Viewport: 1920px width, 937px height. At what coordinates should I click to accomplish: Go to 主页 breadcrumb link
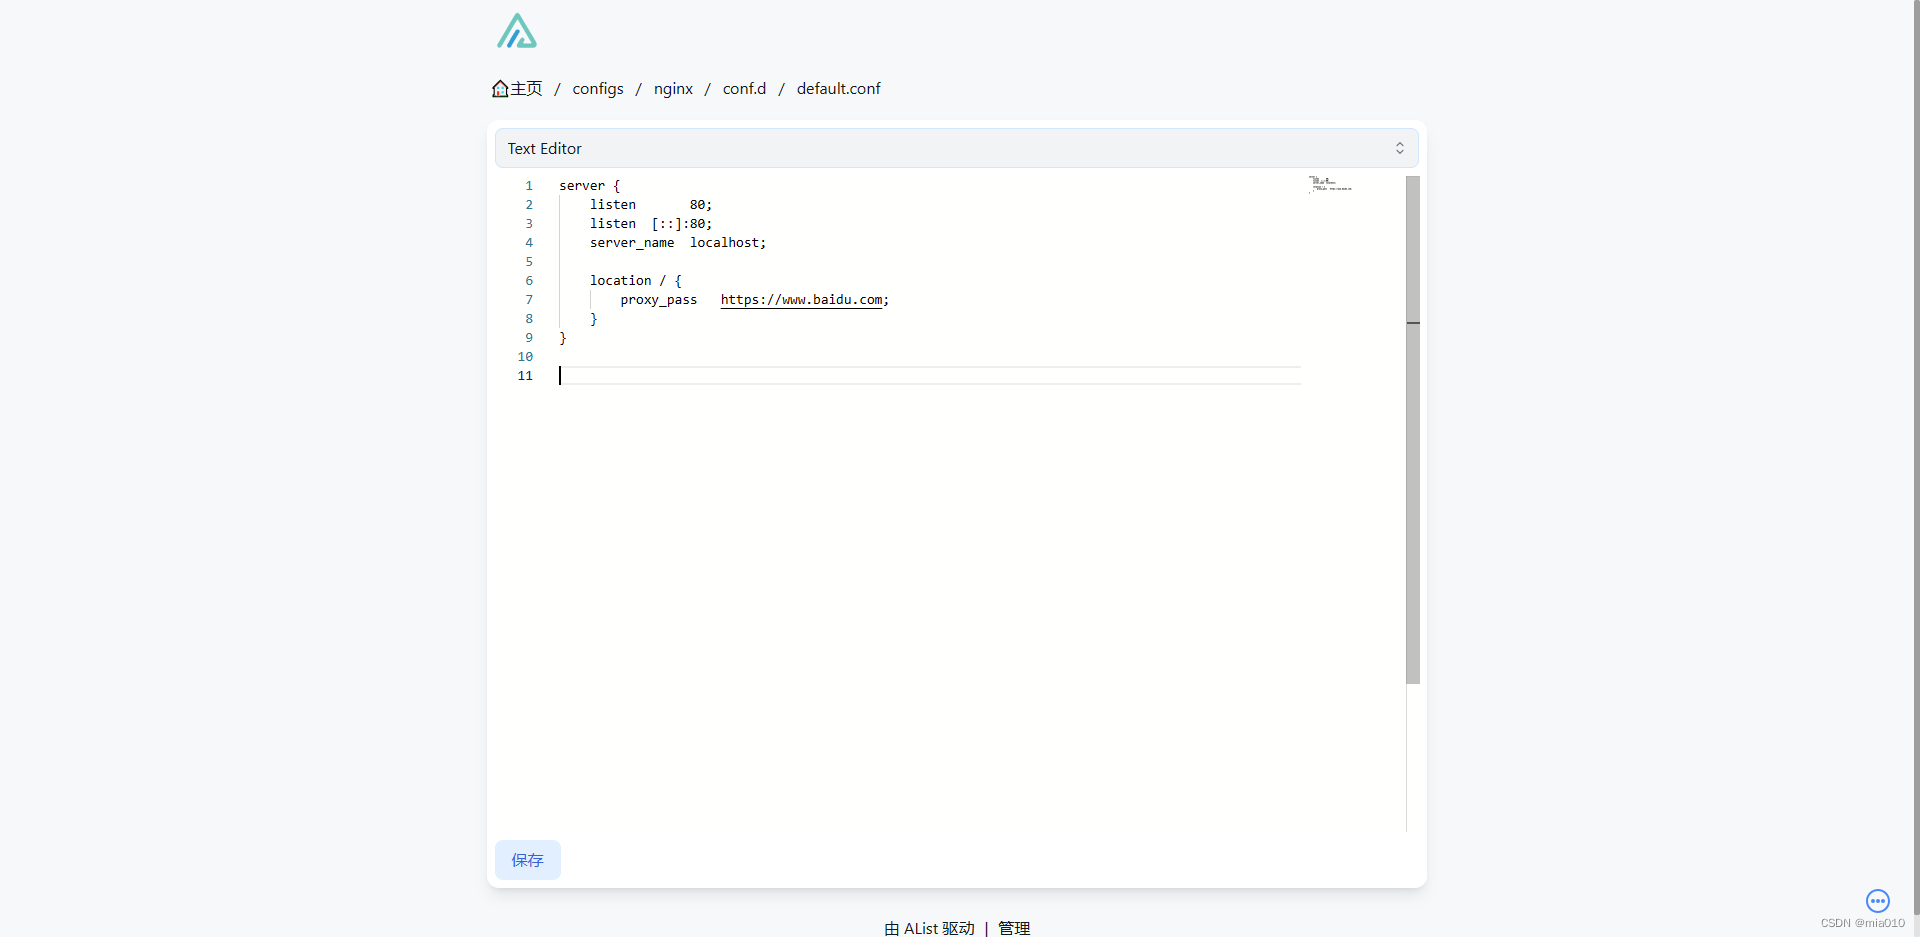[x=526, y=89]
